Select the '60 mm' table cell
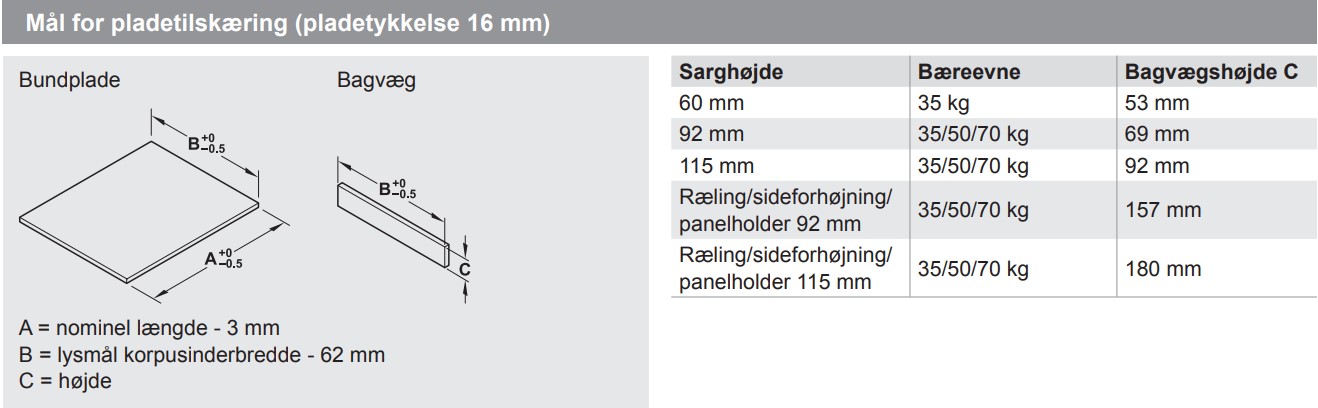This screenshot has height=408, width=1318. [712, 102]
